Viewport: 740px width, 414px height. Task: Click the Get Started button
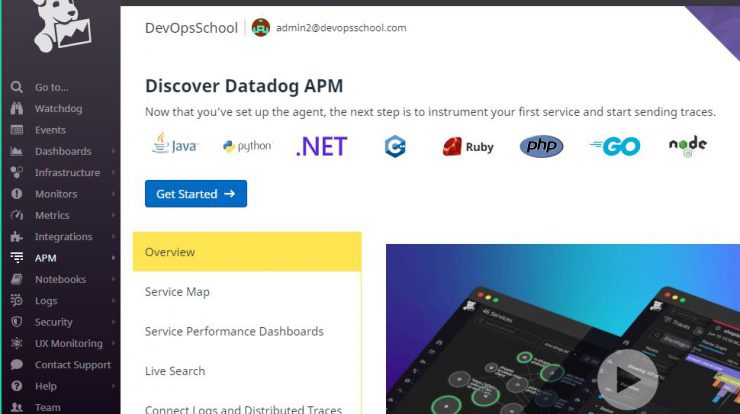click(x=196, y=194)
